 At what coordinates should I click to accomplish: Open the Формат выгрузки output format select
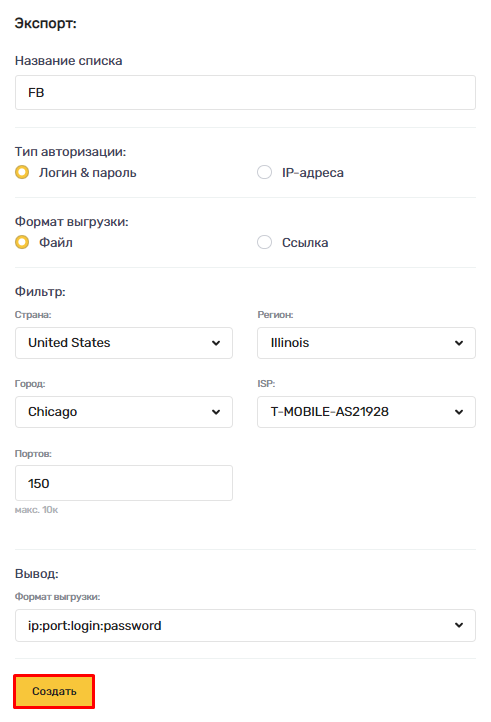pyautogui.click(x=245, y=625)
